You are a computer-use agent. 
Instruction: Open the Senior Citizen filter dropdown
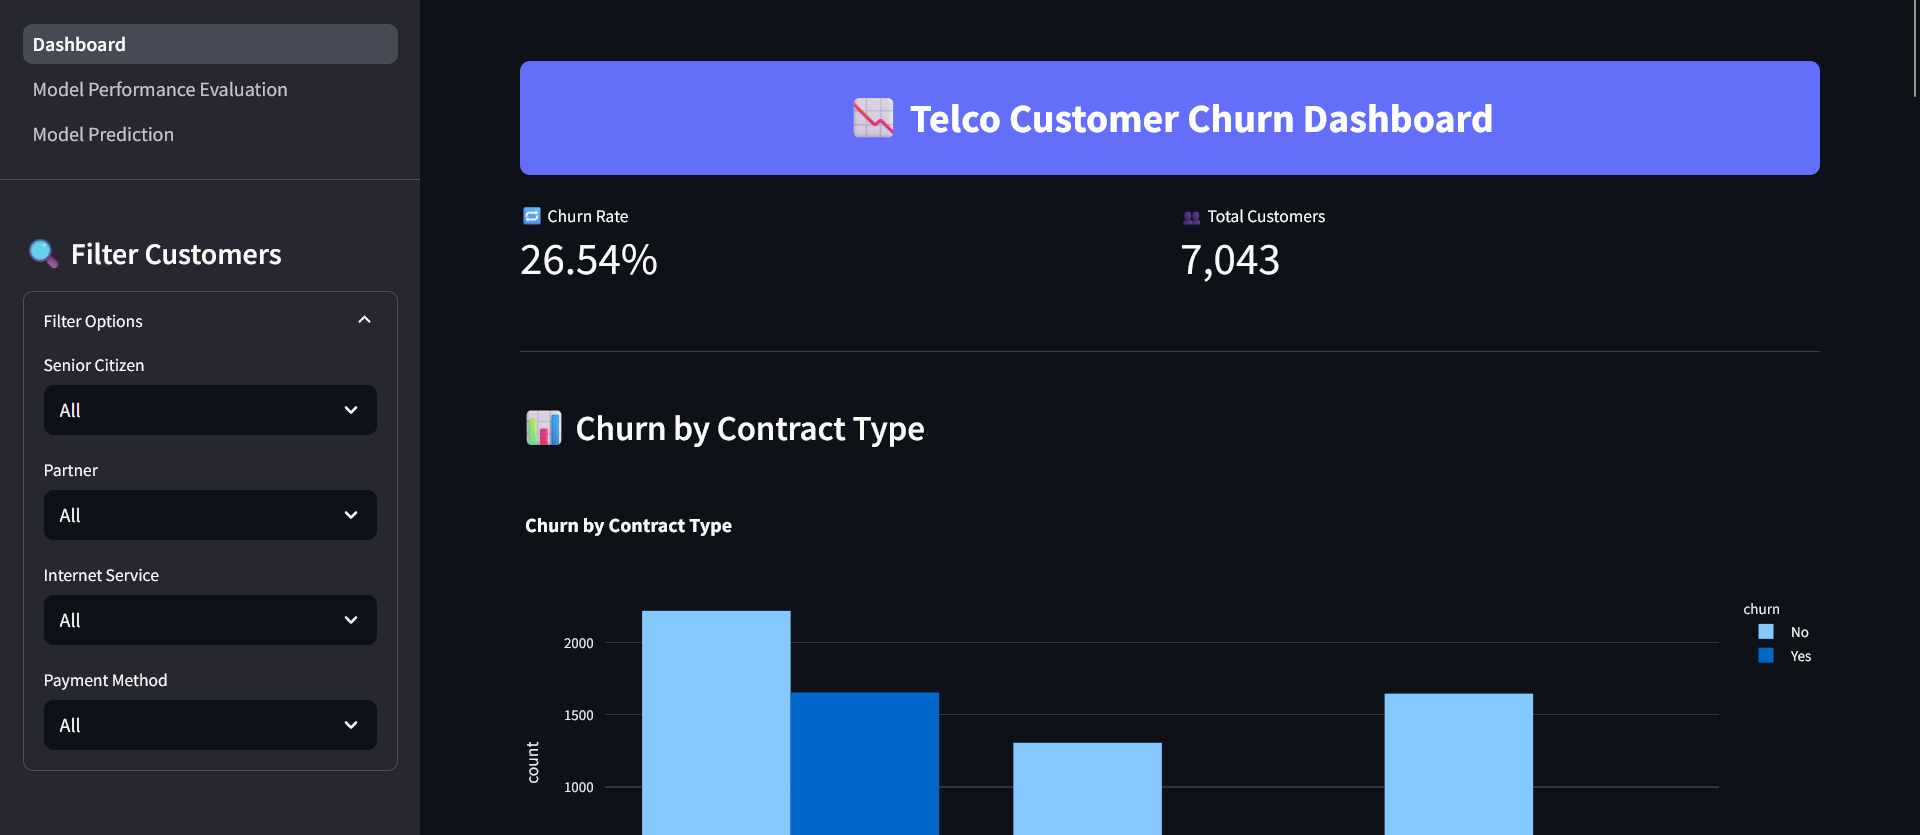pos(209,410)
